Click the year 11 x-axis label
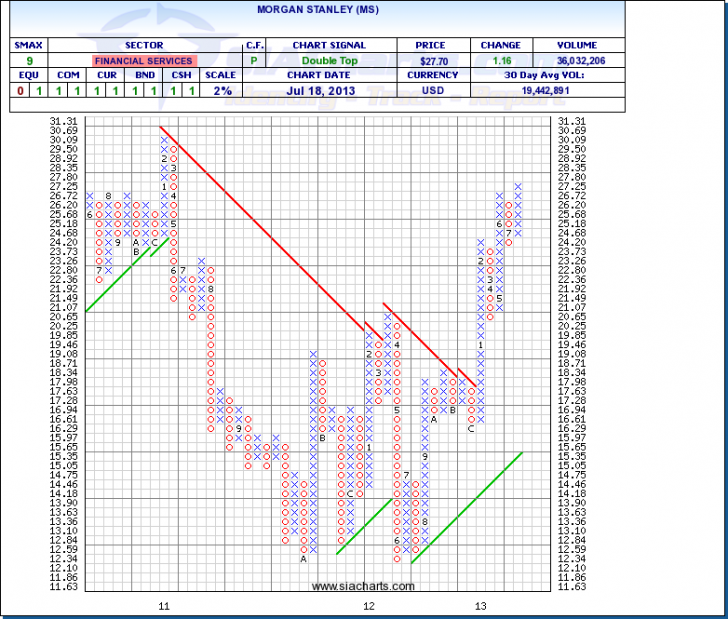Viewport: 728px width, 619px height. (x=164, y=607)
